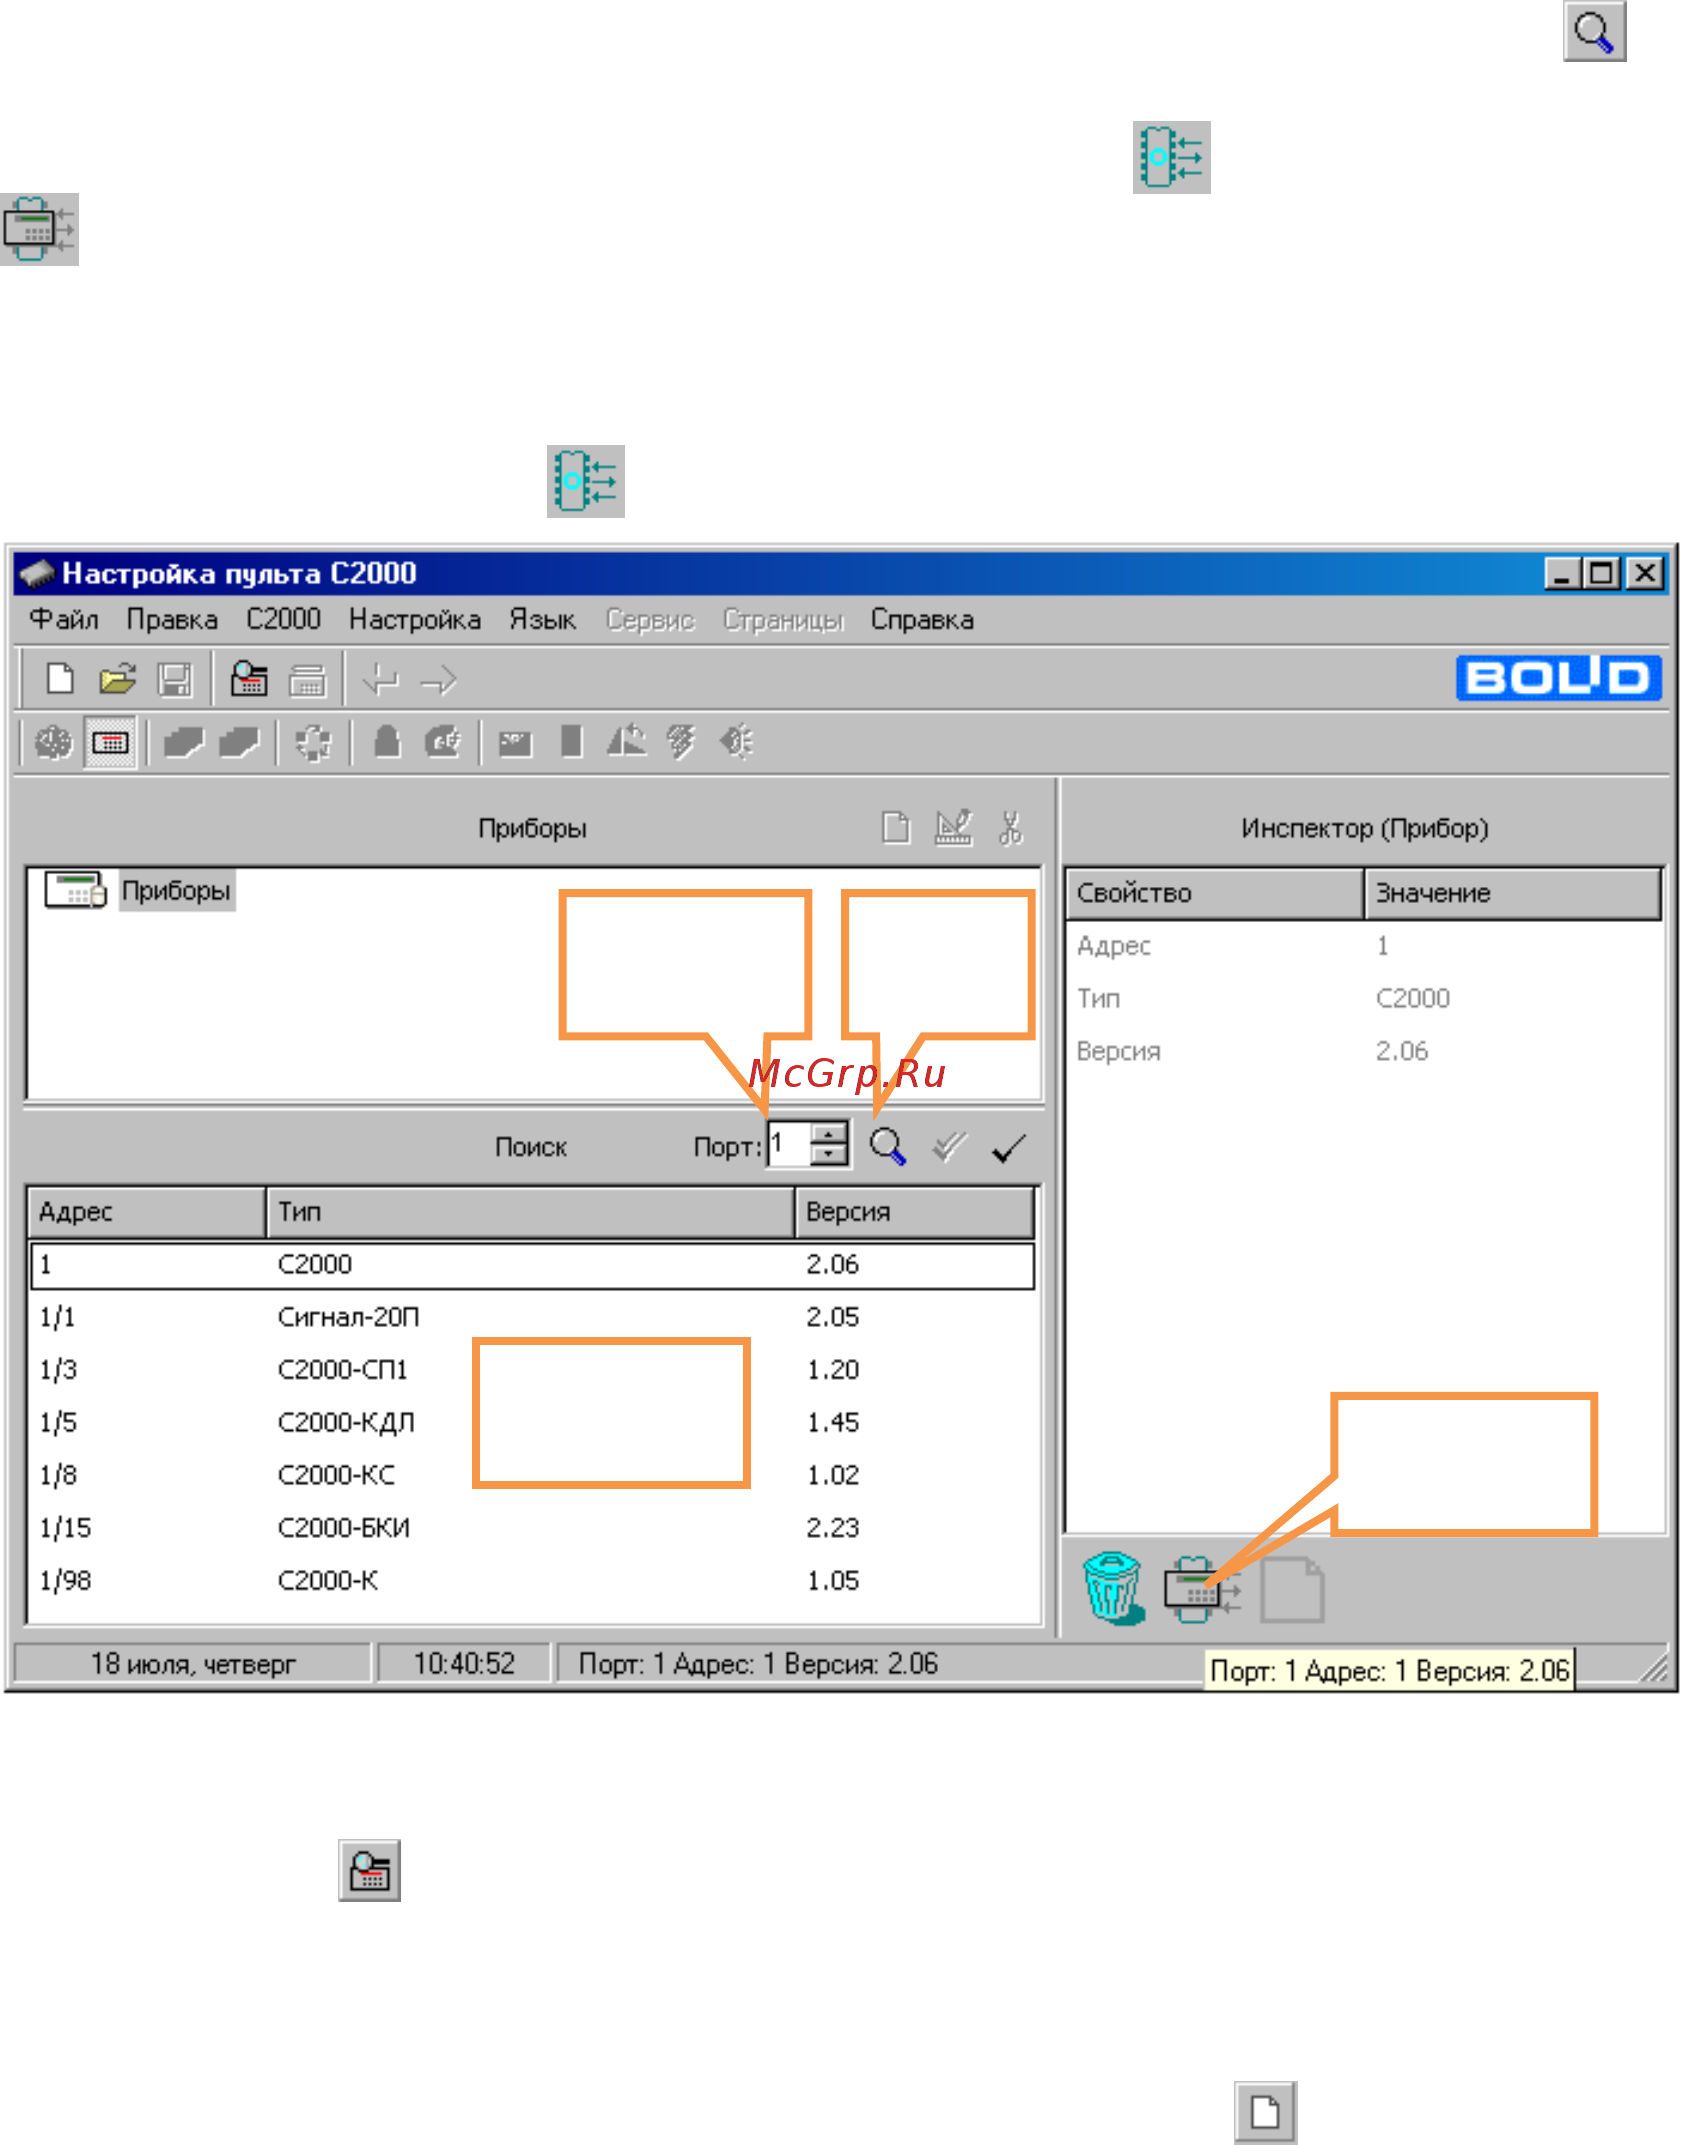Click the single black check mark icon
Screen dimensions: 1682x2145
tap(1008, 1147)
